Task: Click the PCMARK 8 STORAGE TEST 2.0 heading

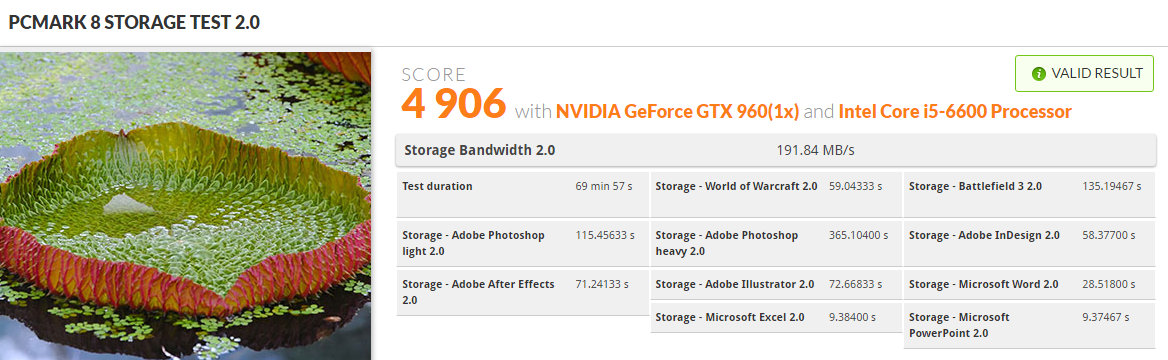Action: [134, 22]
